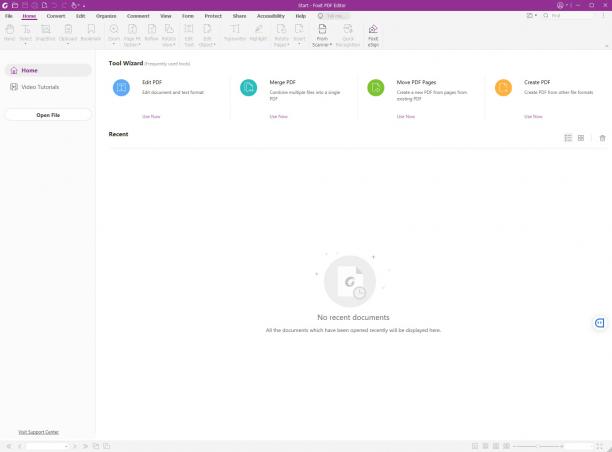612x452 pixels.
Task: Click the orange Create PDF icon
Action: pyautogui.click(x=503, y=87)
